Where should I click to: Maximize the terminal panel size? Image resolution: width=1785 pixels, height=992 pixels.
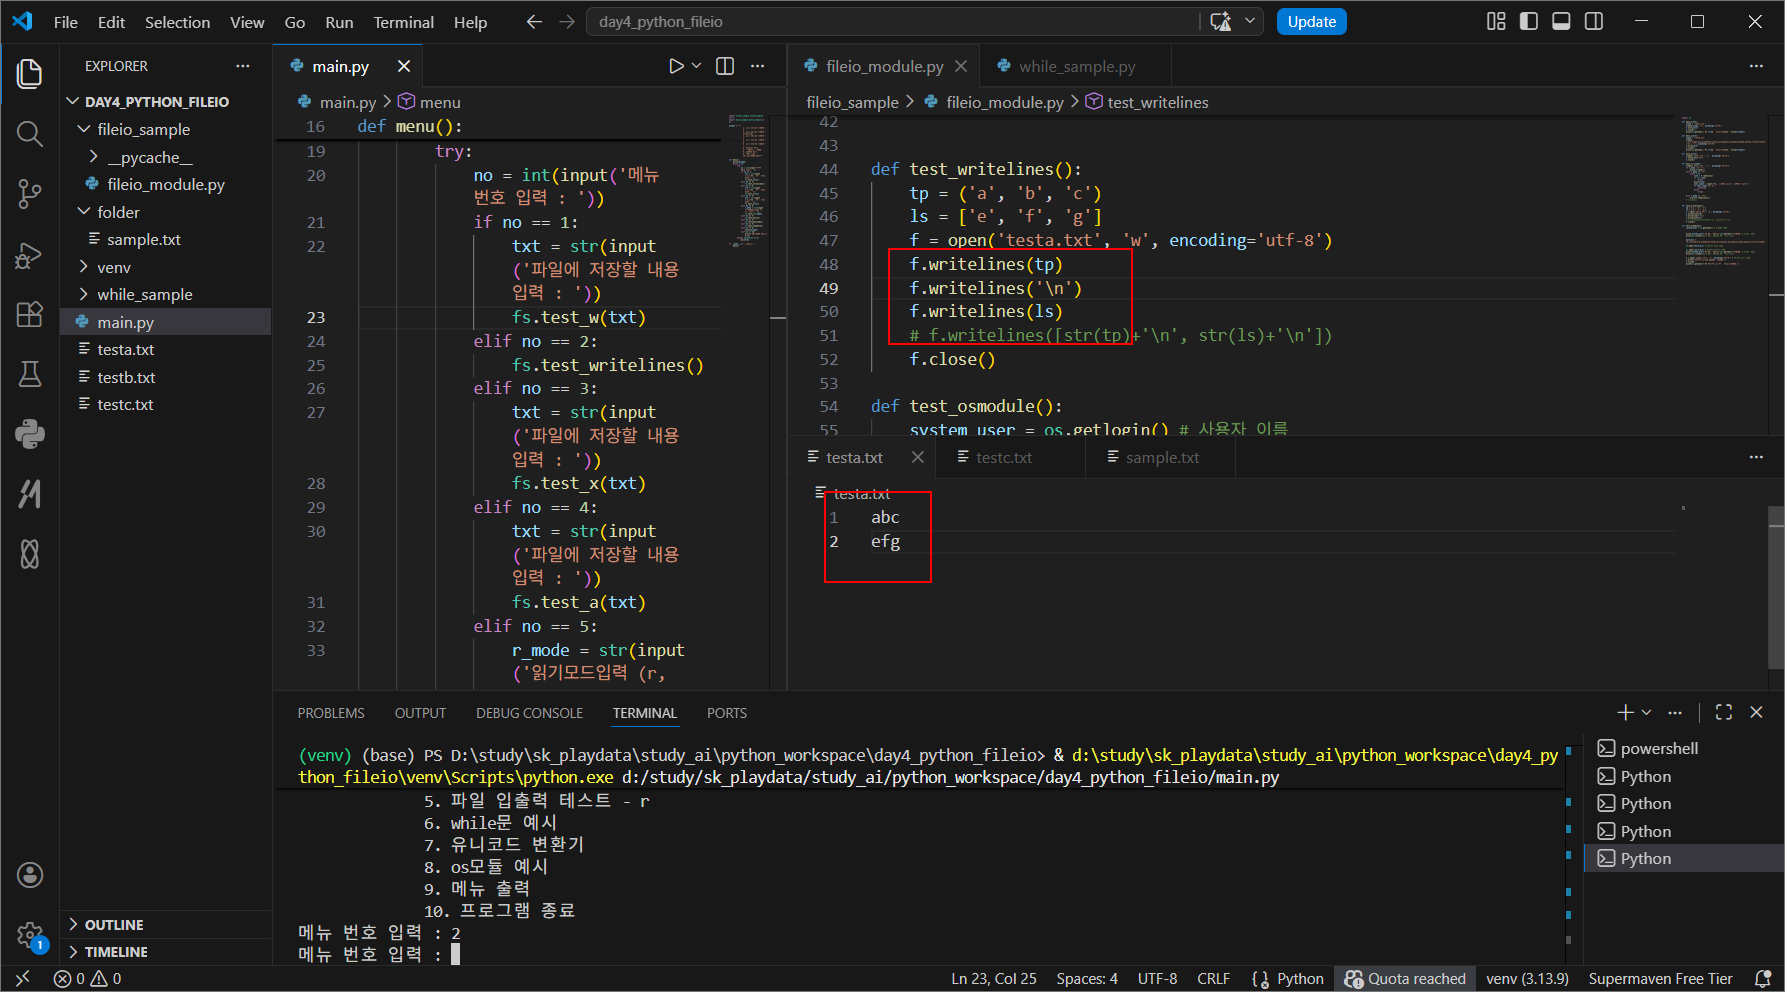1724,712
